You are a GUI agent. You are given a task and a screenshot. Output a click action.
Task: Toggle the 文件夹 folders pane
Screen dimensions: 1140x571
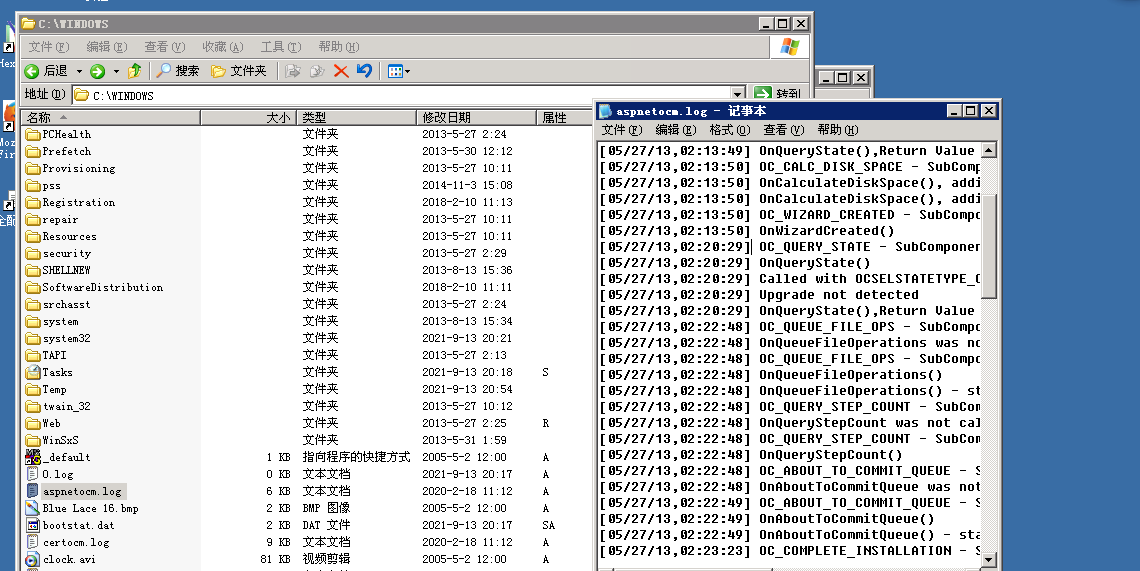click(x=239, y=71)
